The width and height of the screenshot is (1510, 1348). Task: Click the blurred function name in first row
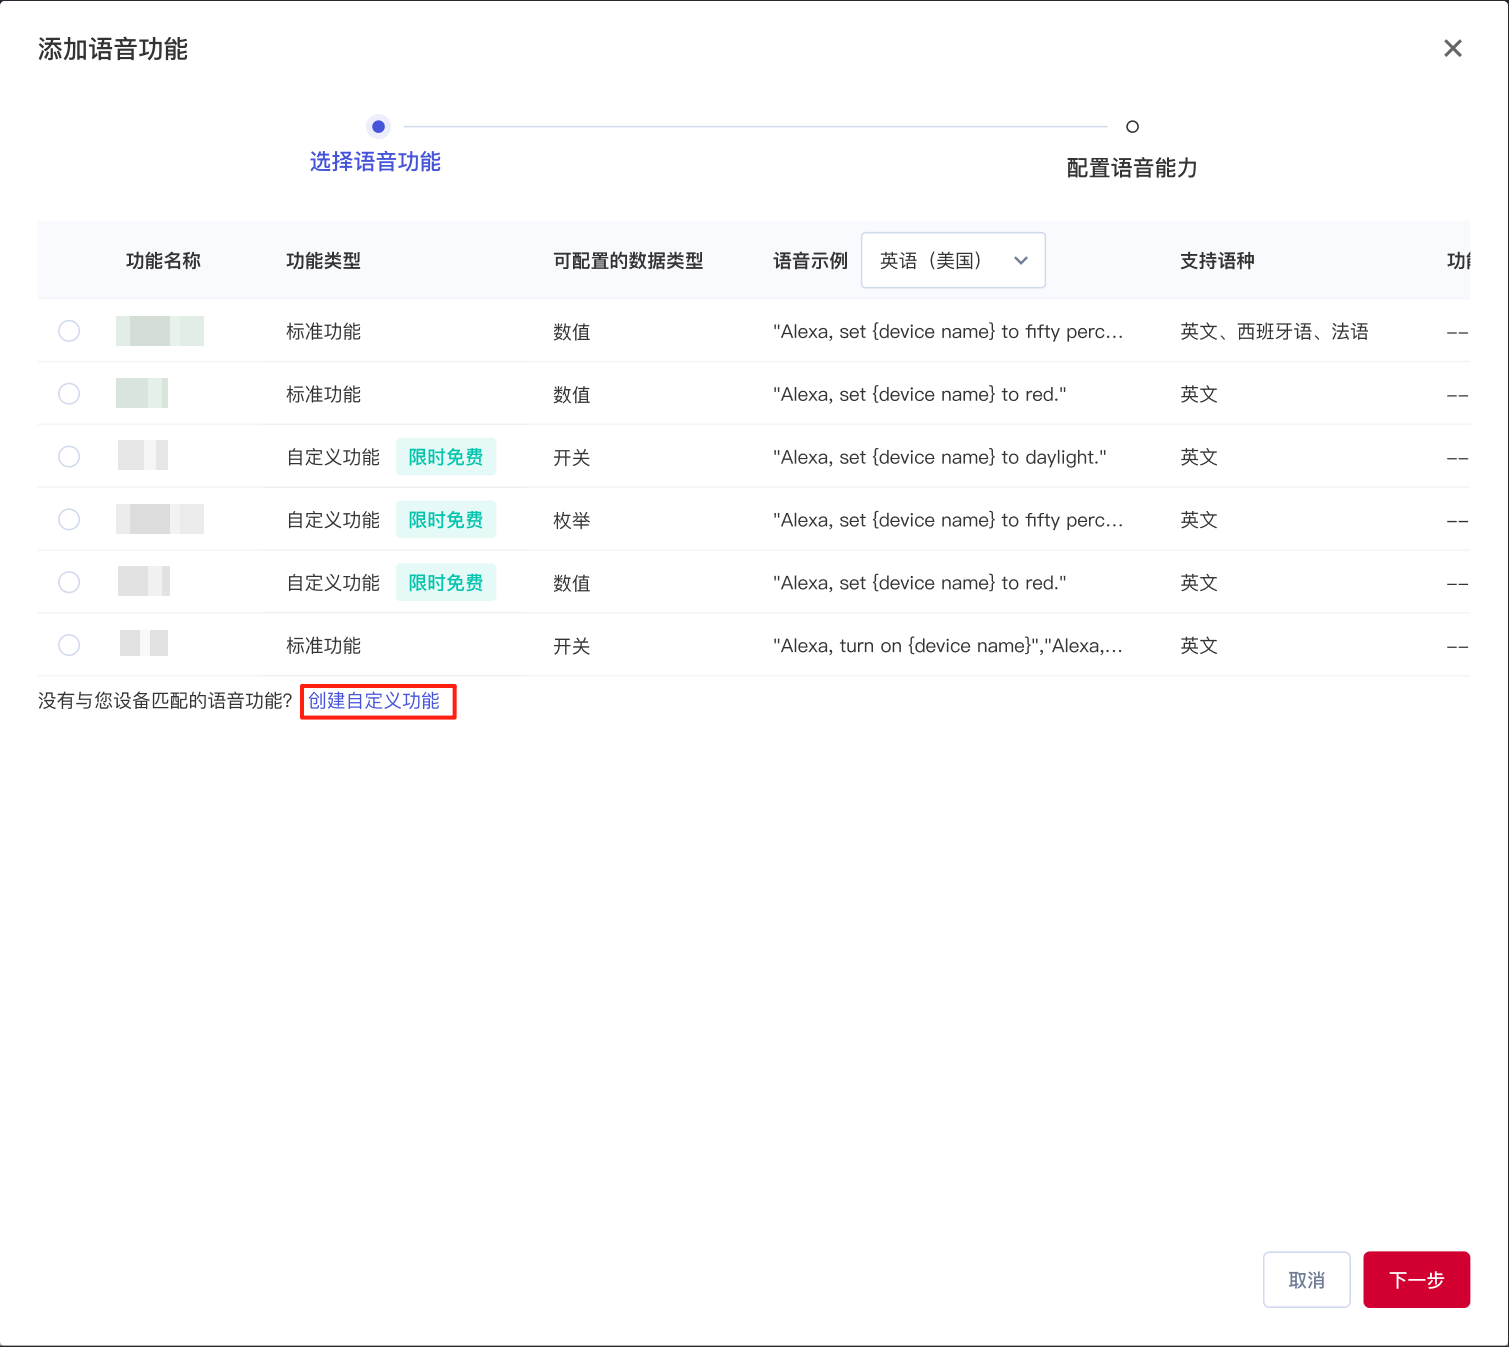pos(160,331)
